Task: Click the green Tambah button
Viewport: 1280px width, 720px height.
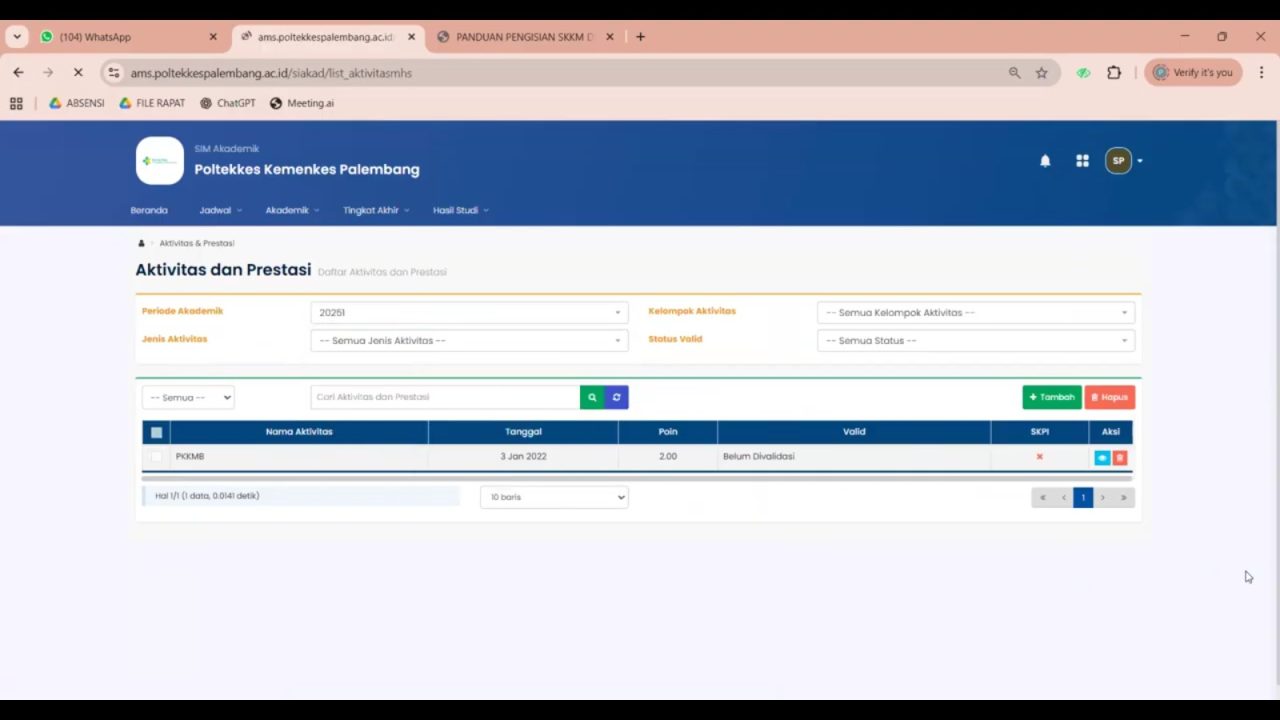Action: [x=1051, y=397]
